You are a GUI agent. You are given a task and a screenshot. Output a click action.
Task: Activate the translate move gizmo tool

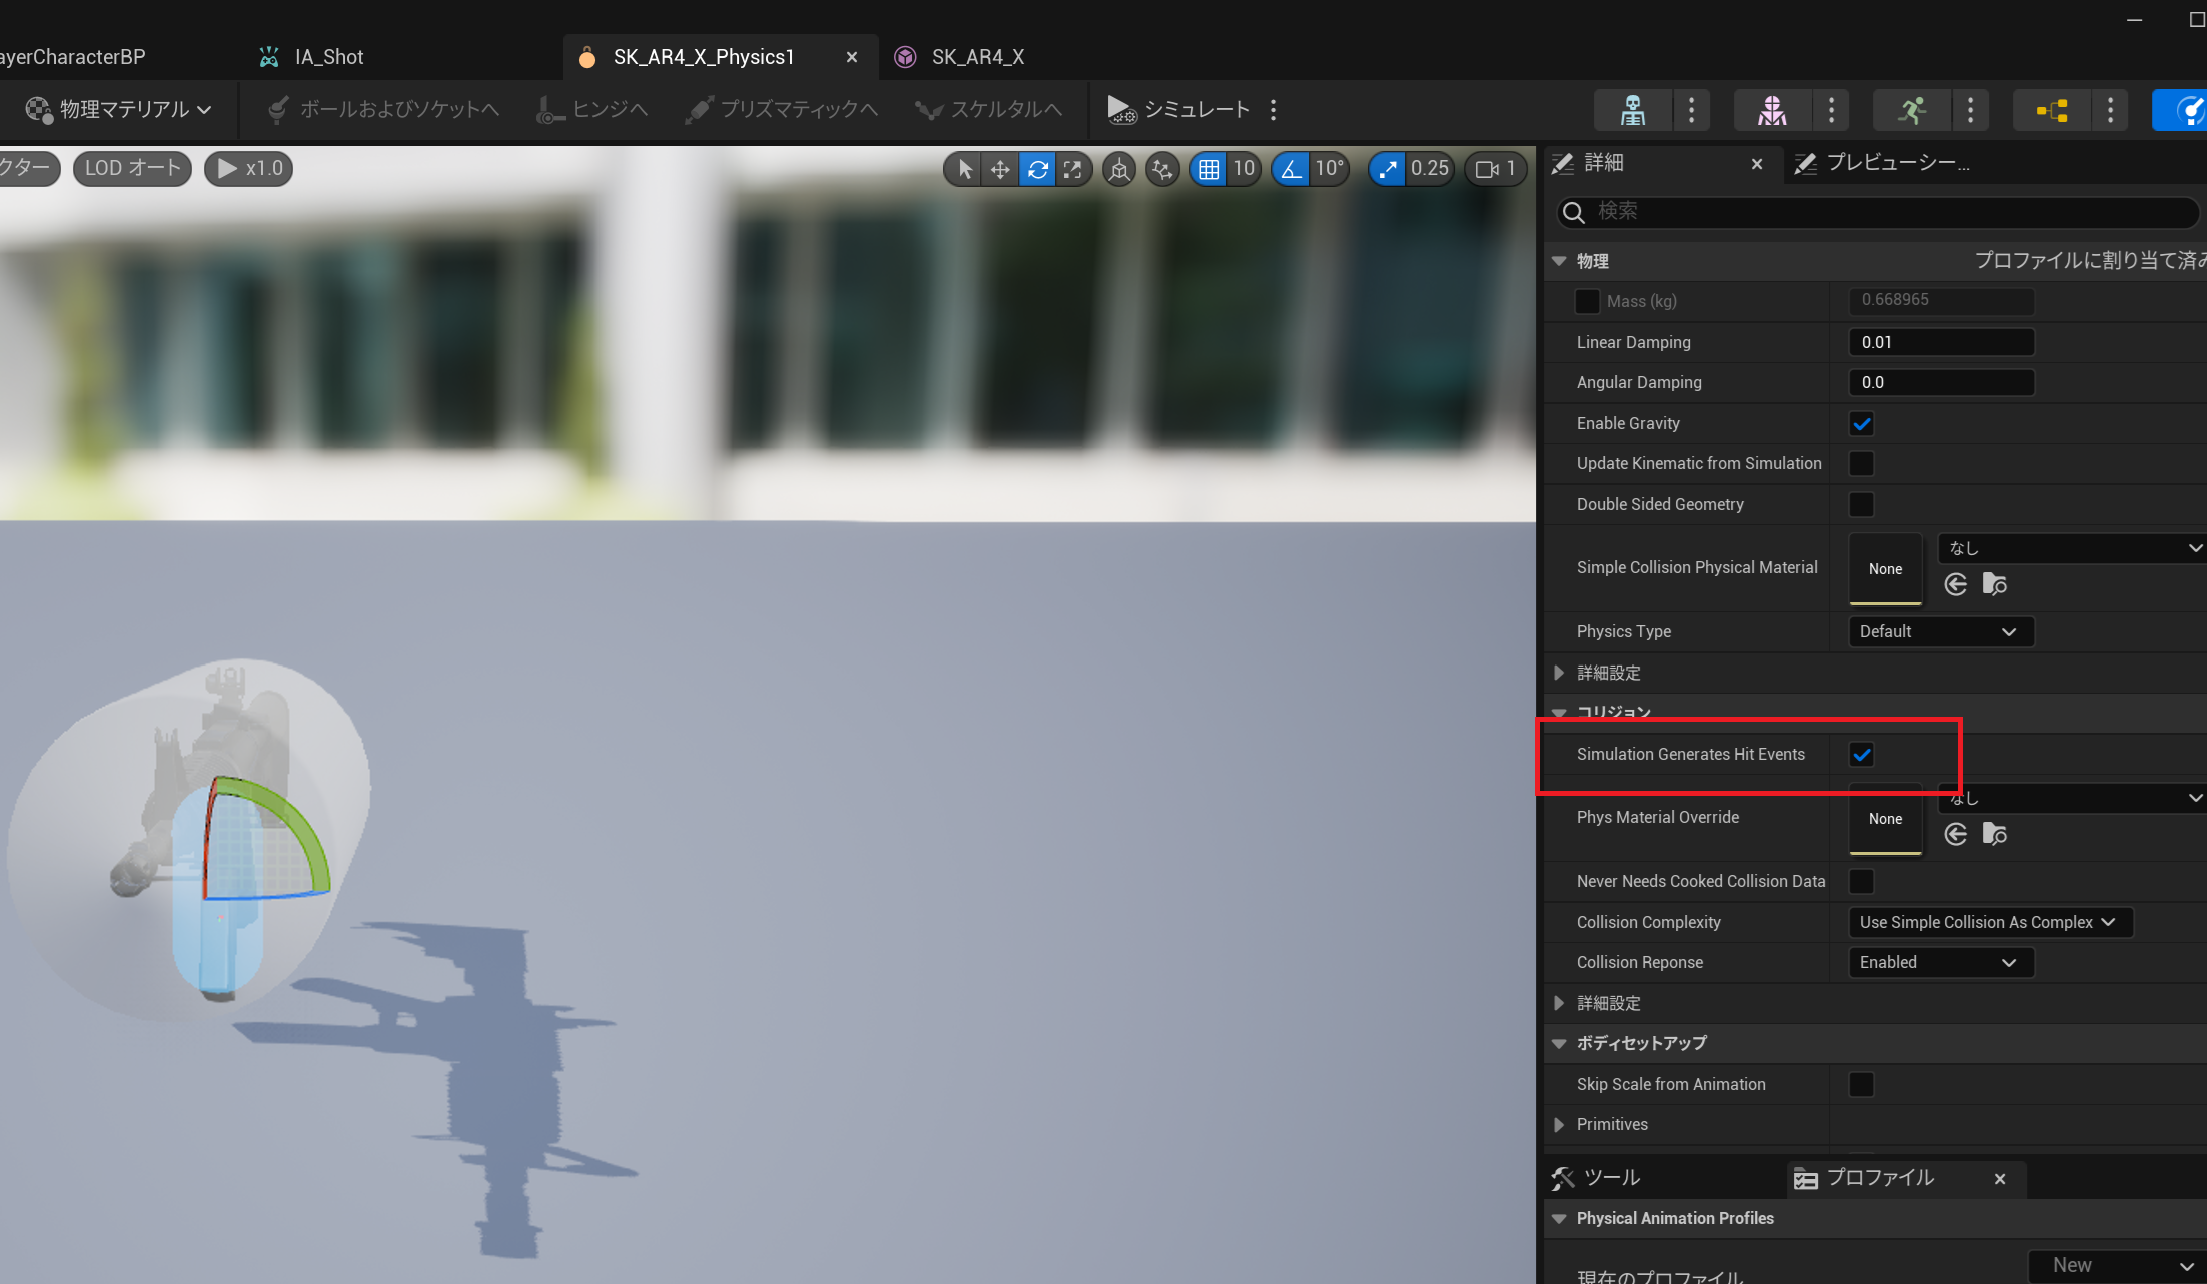coord(1000,169)
